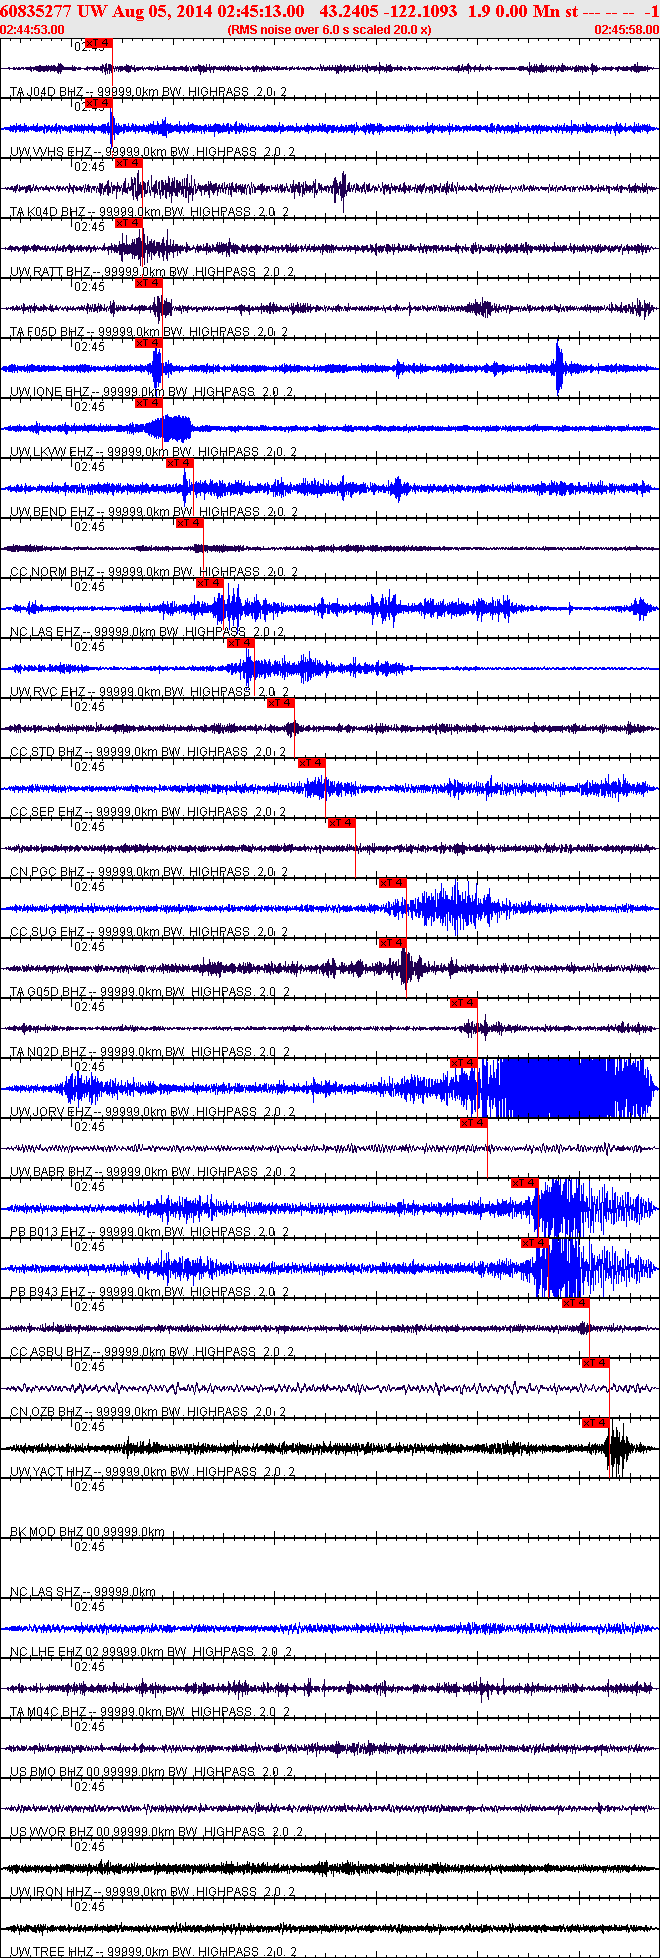Screen dimensions: 660x1958
Task: Click the red pick marker on CC SUG trace
Action: (393, 883)
